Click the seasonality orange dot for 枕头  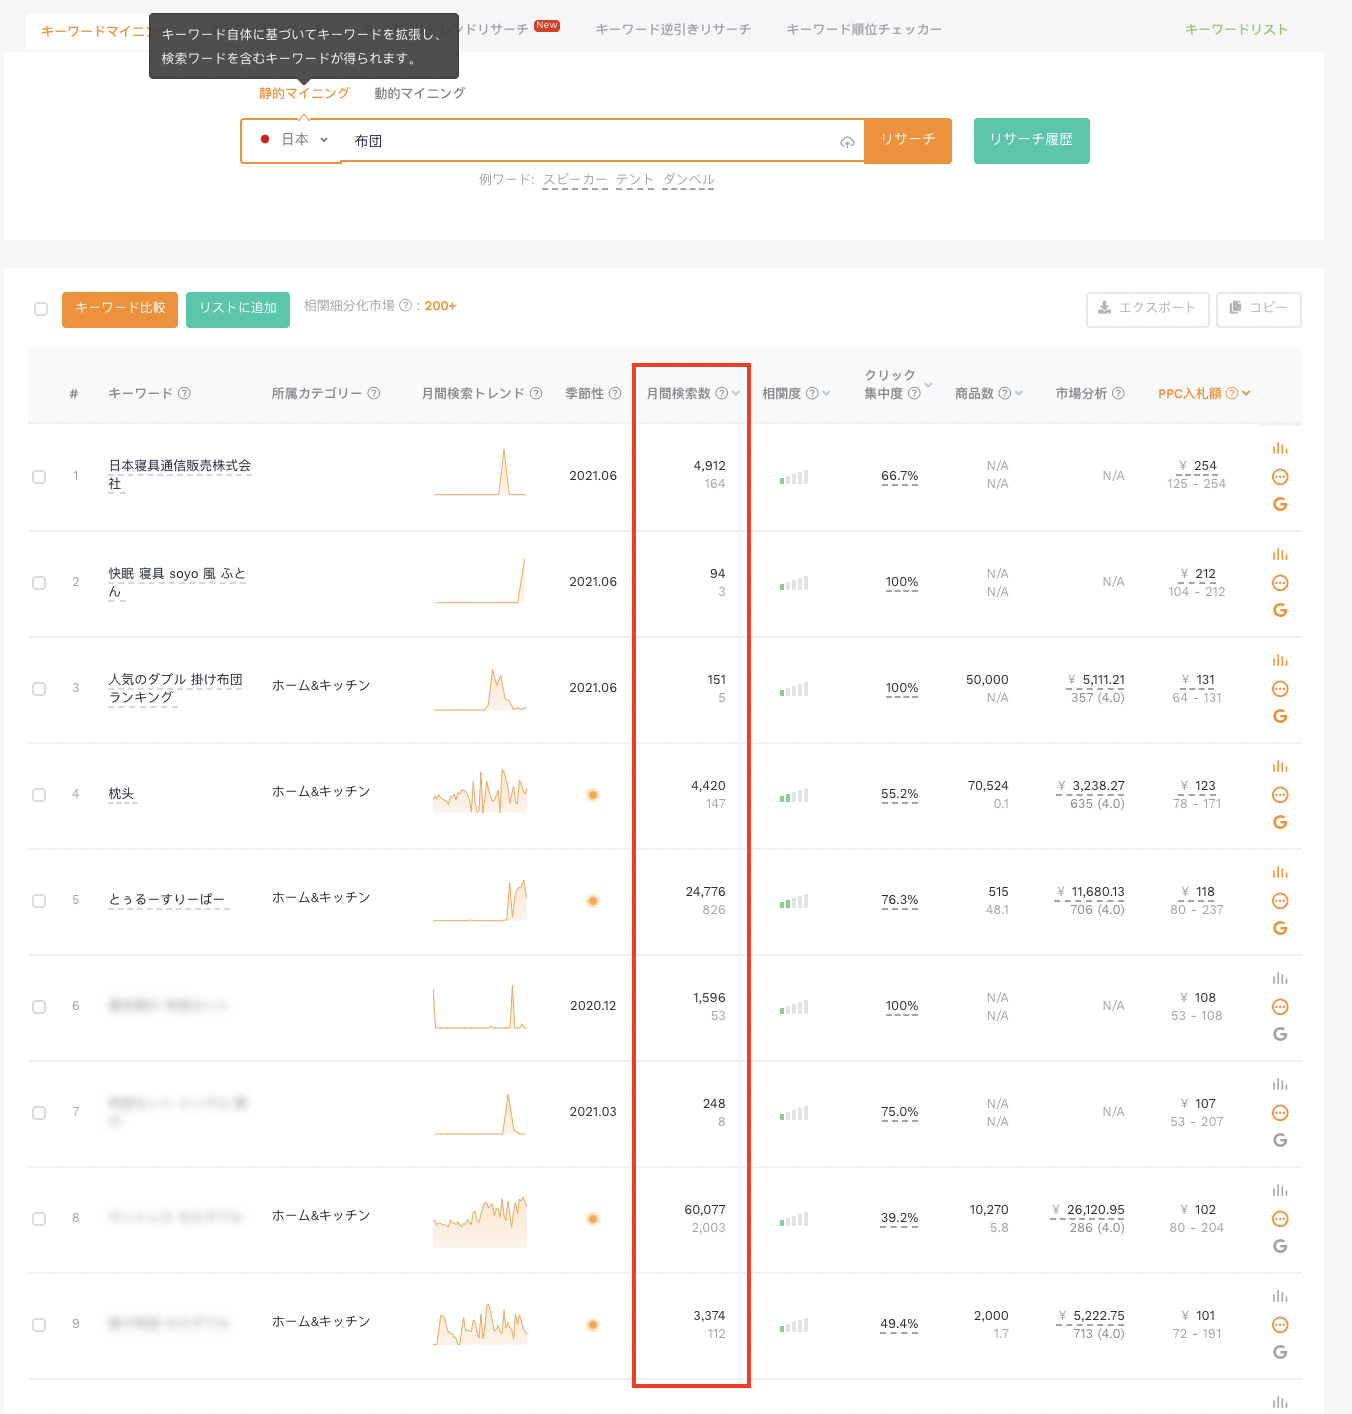[593, 795]
